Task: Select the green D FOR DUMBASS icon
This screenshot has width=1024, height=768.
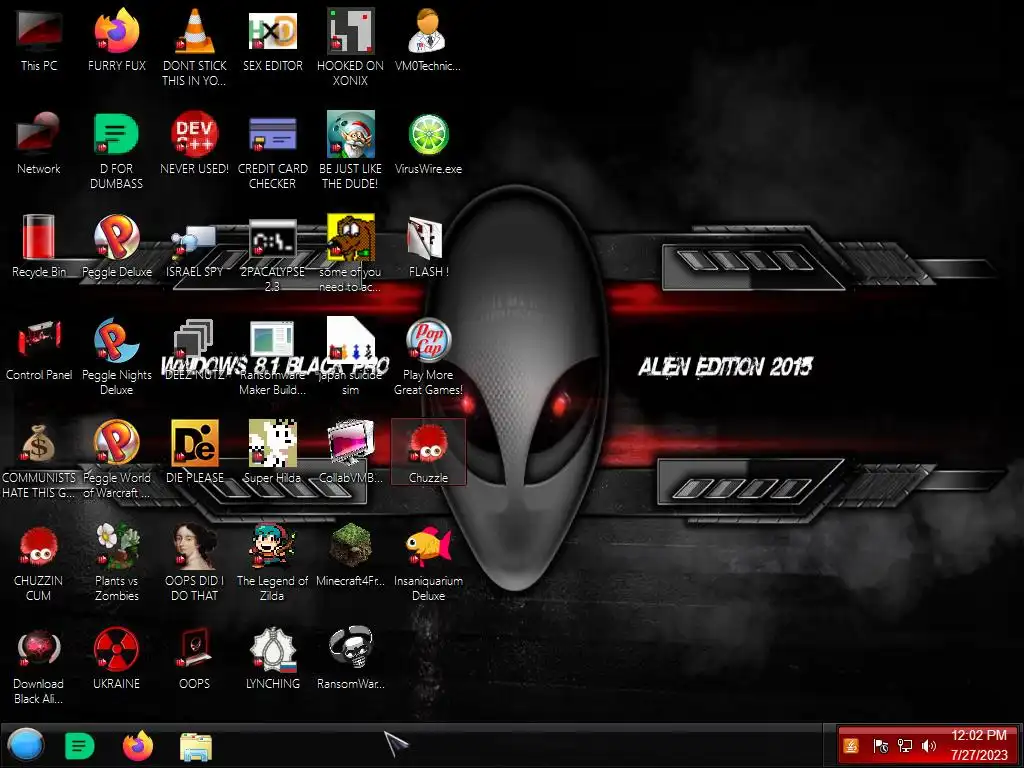Action: [x=116, y=150]
